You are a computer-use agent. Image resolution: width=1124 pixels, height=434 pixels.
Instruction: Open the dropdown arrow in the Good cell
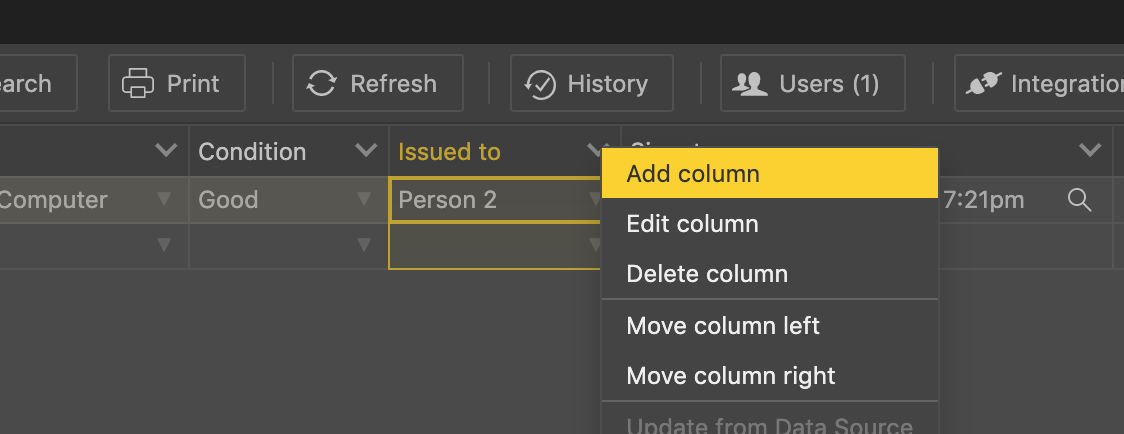click(365, 200)
